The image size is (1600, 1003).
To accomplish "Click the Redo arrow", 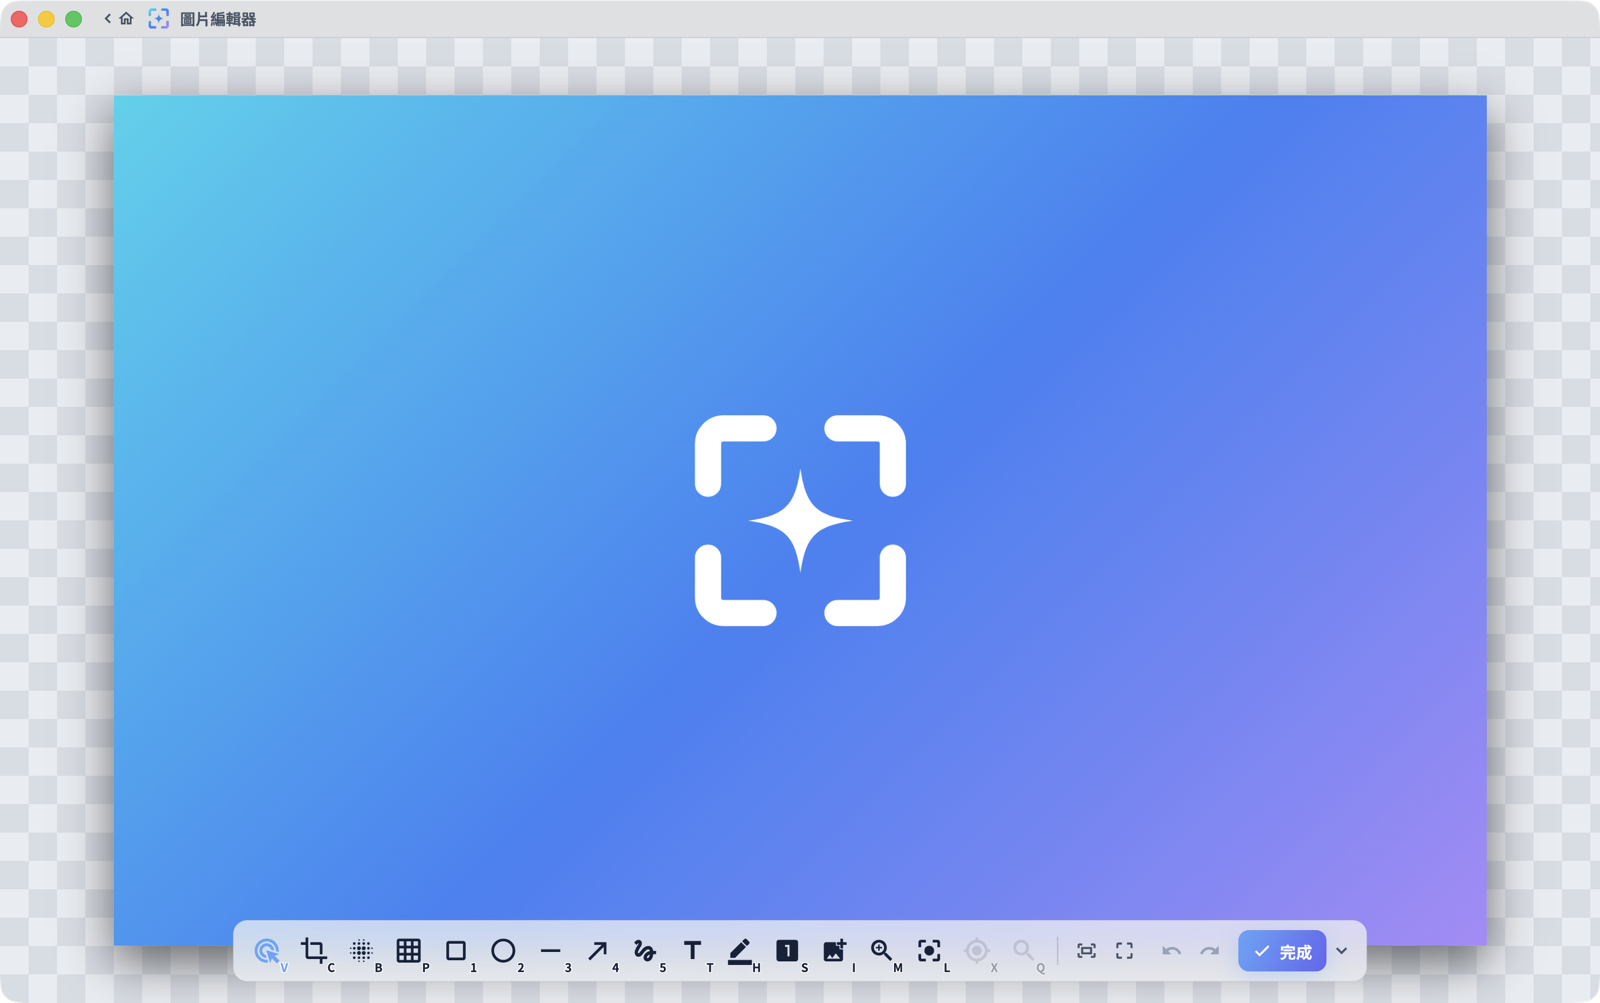I will tap(1210, 951).
